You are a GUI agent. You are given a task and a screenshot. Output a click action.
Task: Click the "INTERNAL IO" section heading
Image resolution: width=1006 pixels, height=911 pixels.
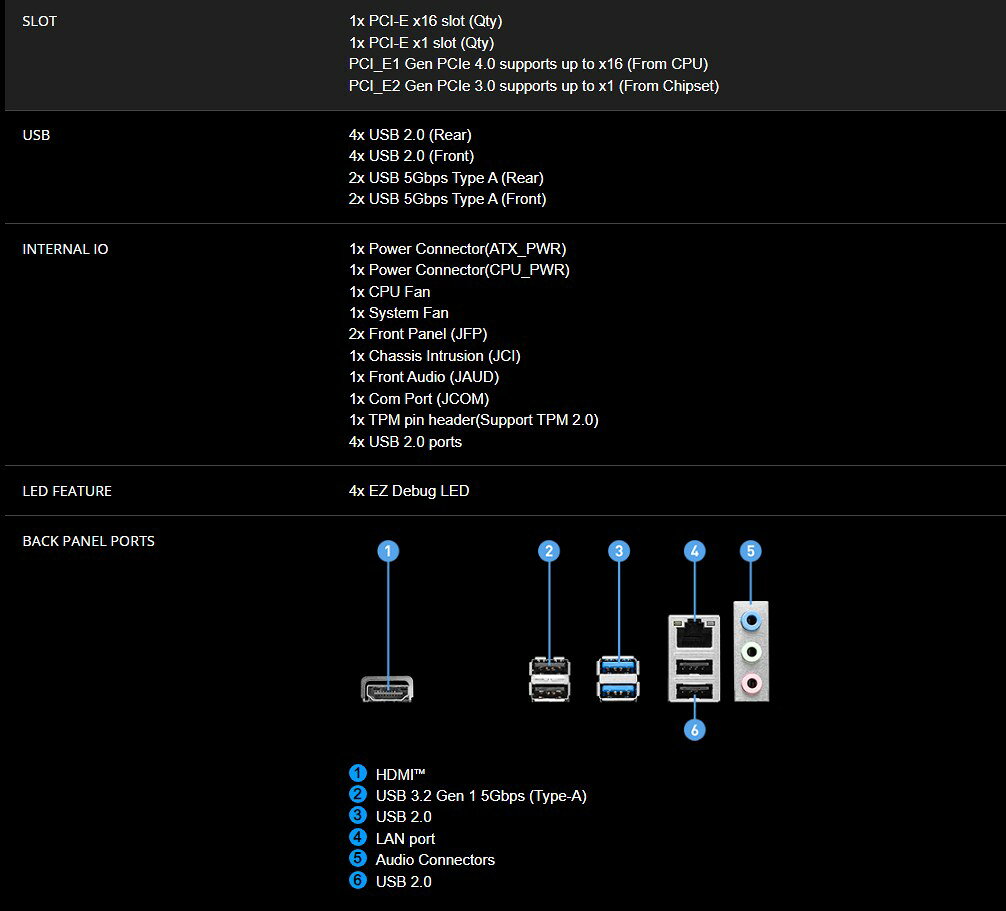point(65,249)
